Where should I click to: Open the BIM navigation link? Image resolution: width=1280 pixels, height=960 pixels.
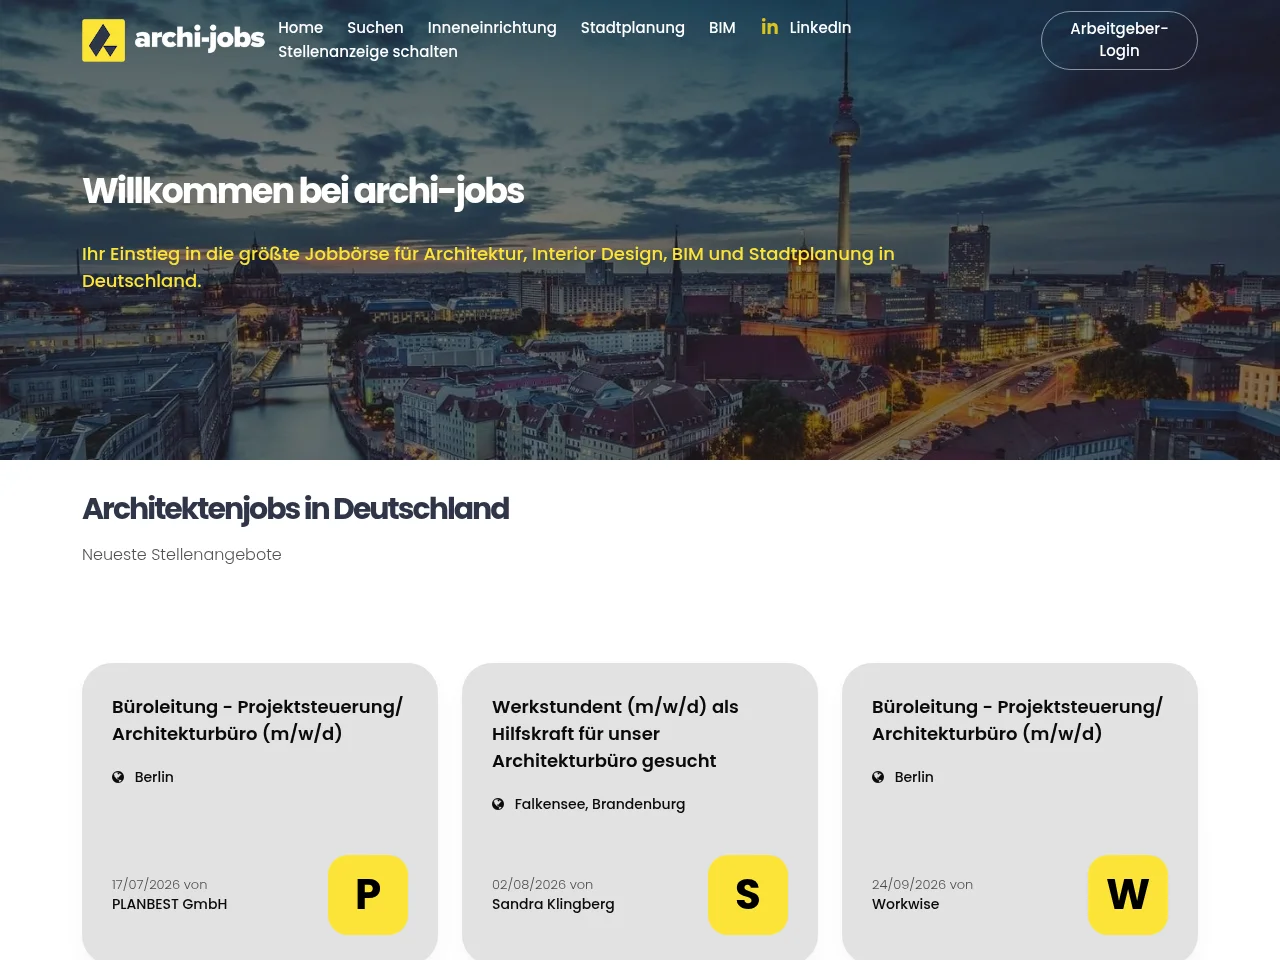(x=722, y=28)
